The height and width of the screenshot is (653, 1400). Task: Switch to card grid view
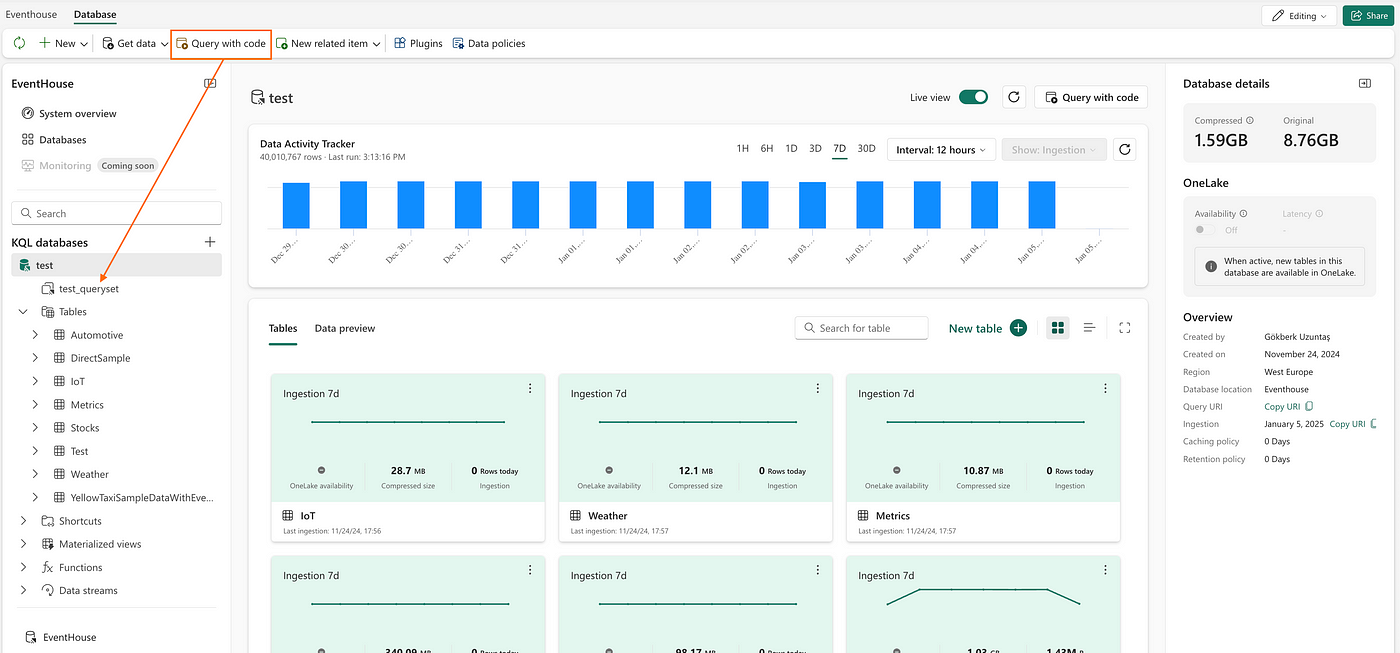point(1058,328)
